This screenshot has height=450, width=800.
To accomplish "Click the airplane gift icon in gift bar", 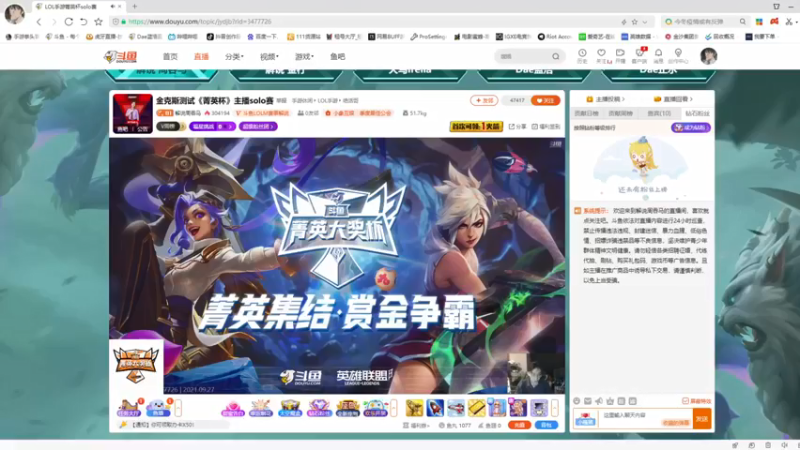I will point(456,408).
